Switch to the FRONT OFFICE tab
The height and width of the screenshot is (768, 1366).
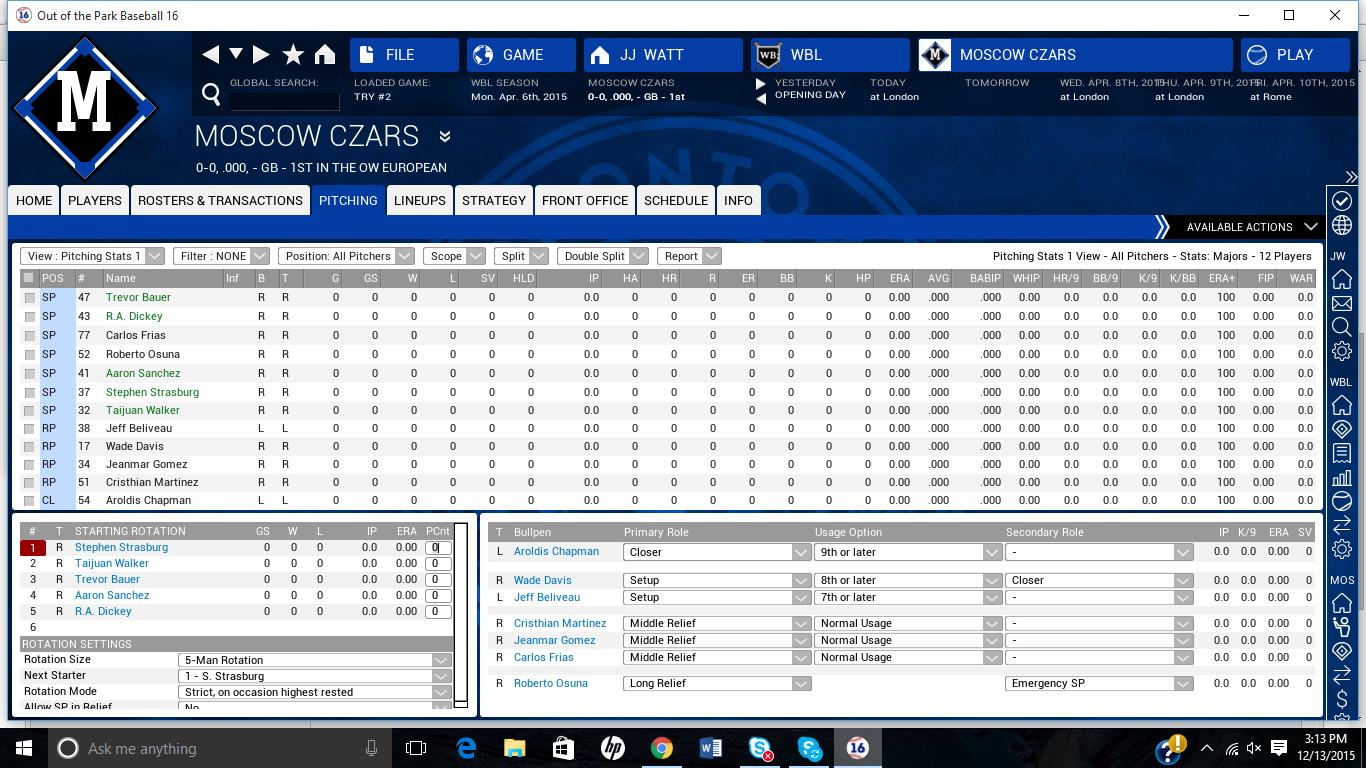tap(585, 200)
